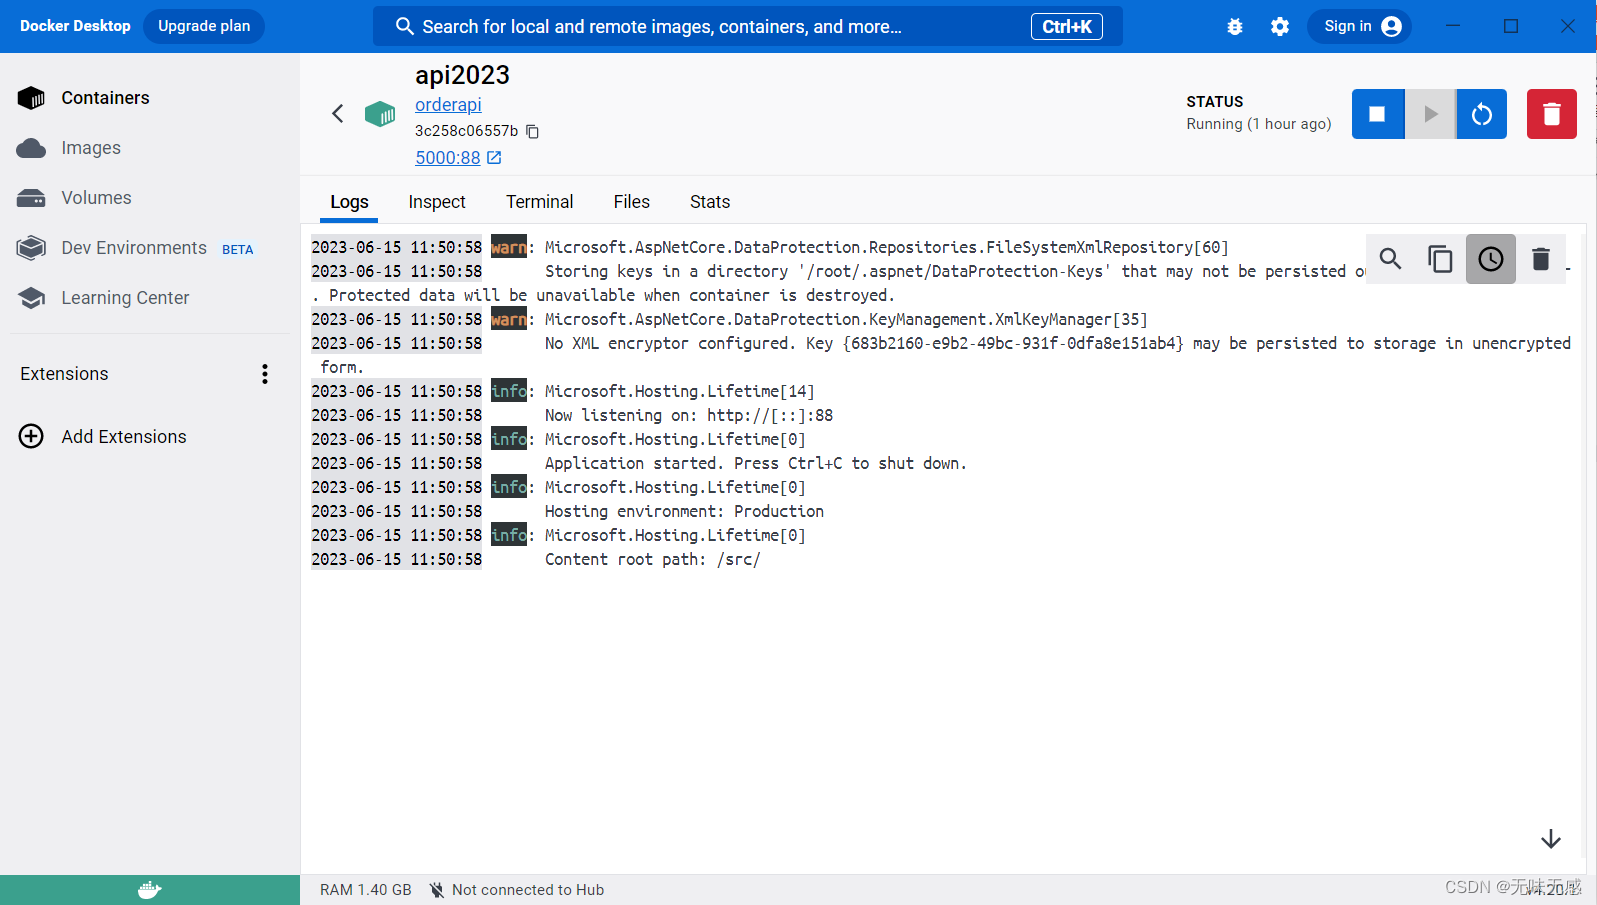Click the api2023 container name heading
Viewport: 1597px width, 905px height.
point(462,75)
